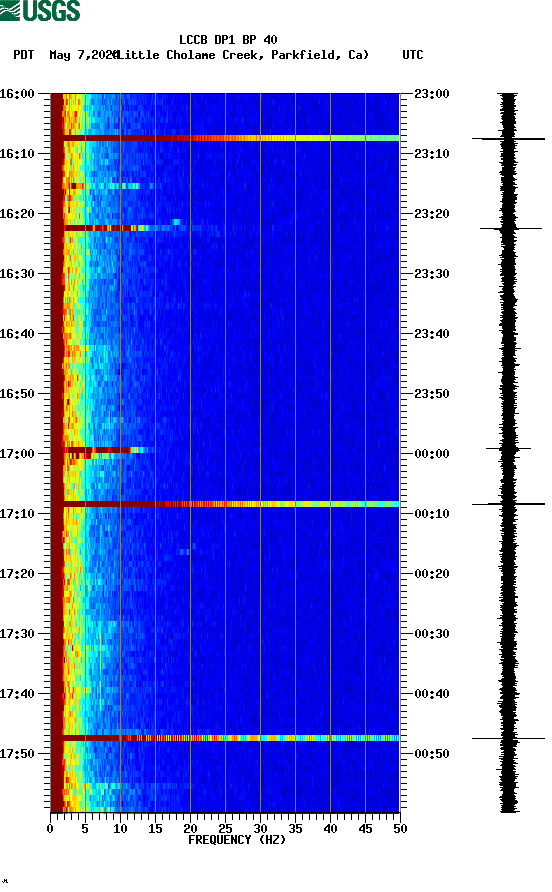Click the 00:50 UTC time label
Viewport: 552px width, 892px height.
tap(432, 754)
